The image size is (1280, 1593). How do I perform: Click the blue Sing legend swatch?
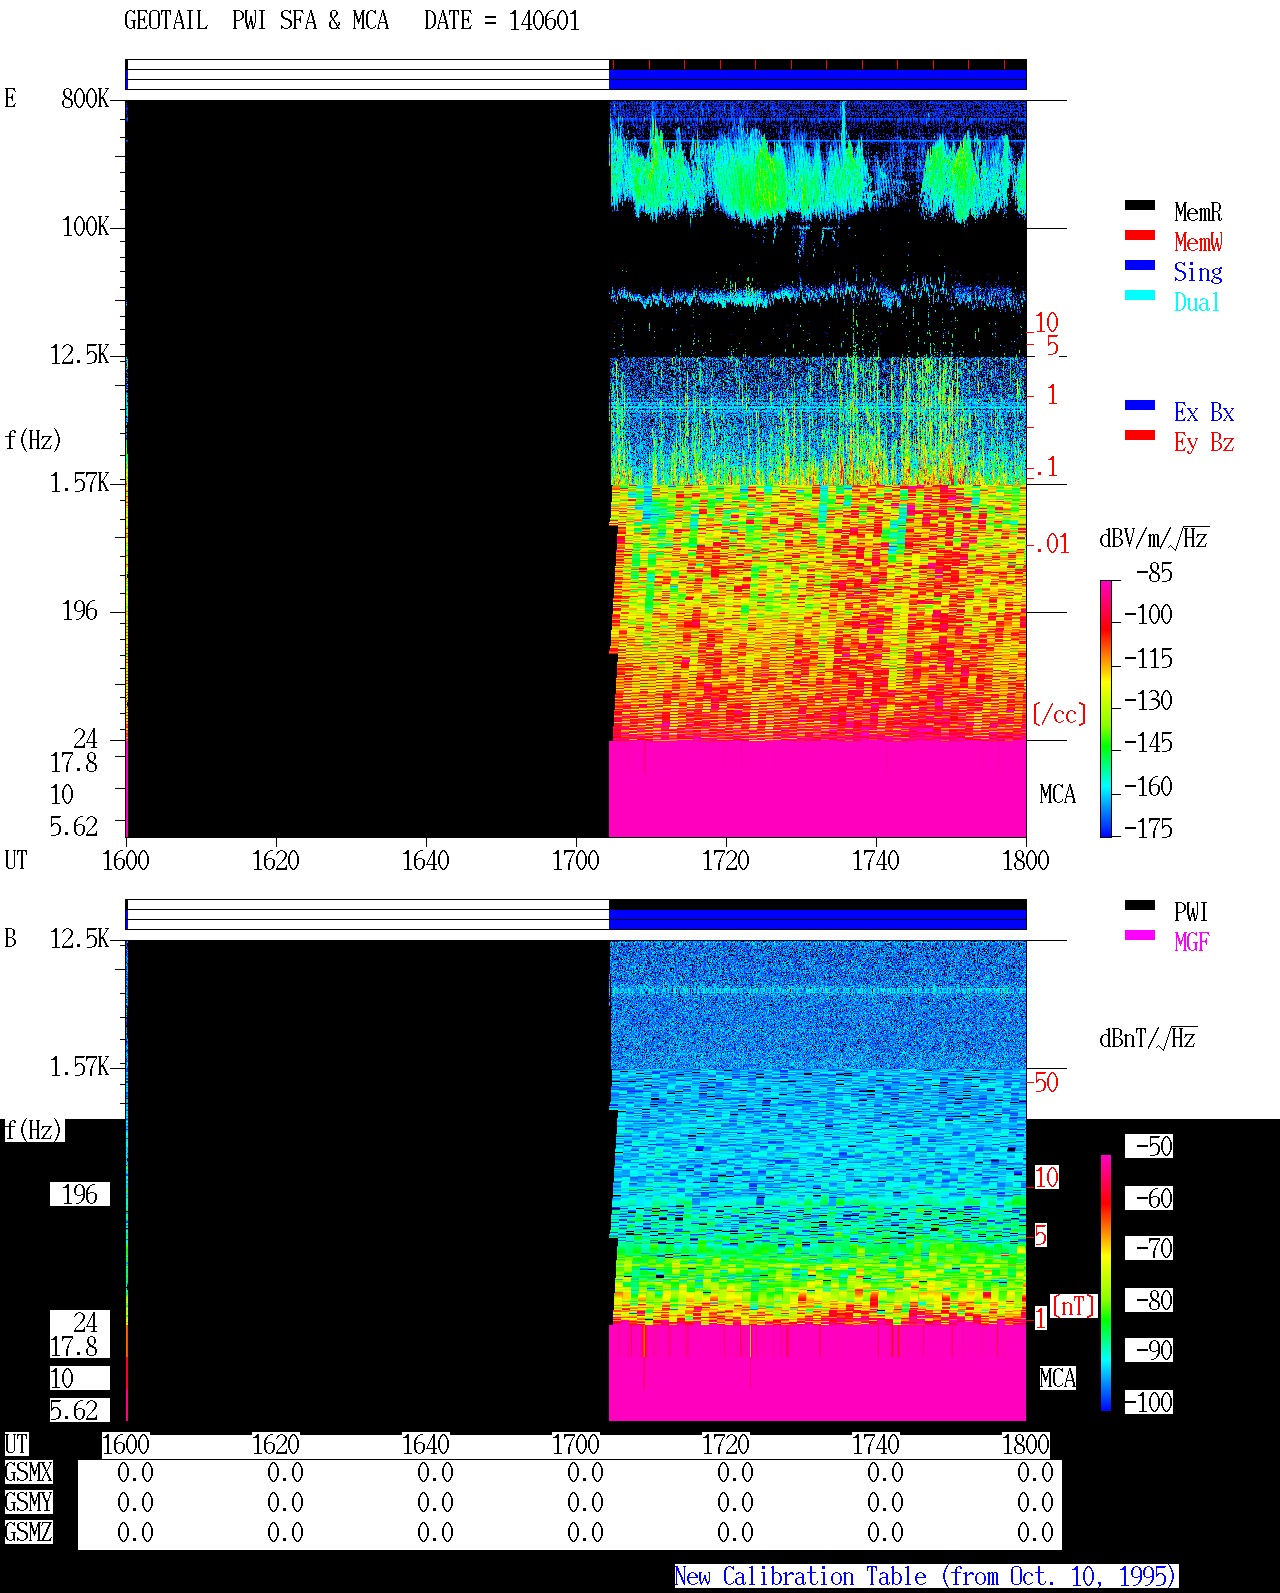(x=1140, y=266)
